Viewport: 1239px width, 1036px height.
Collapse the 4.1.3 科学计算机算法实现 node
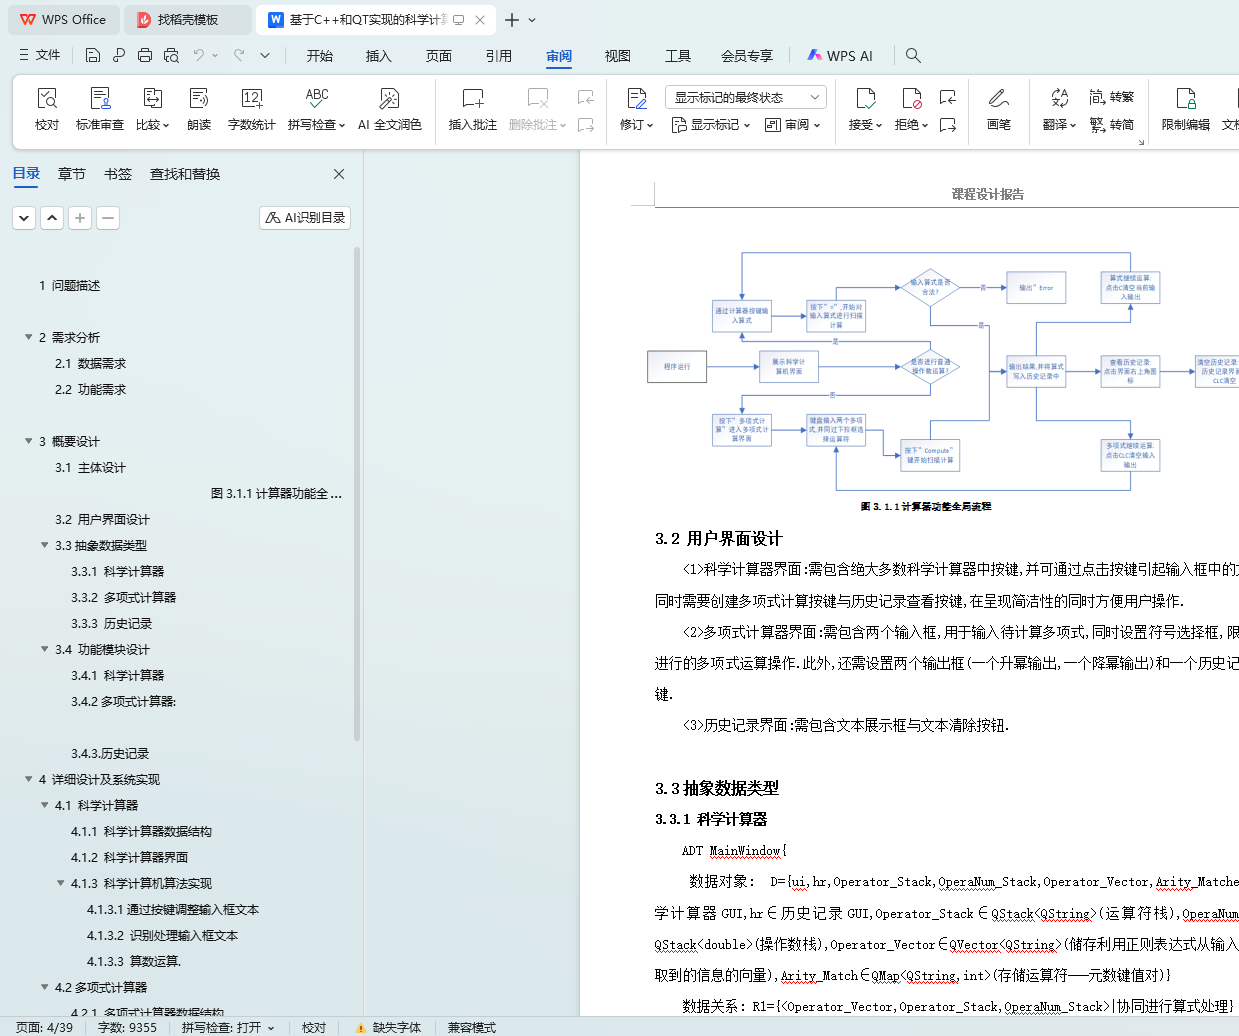(x=60, y=883)
